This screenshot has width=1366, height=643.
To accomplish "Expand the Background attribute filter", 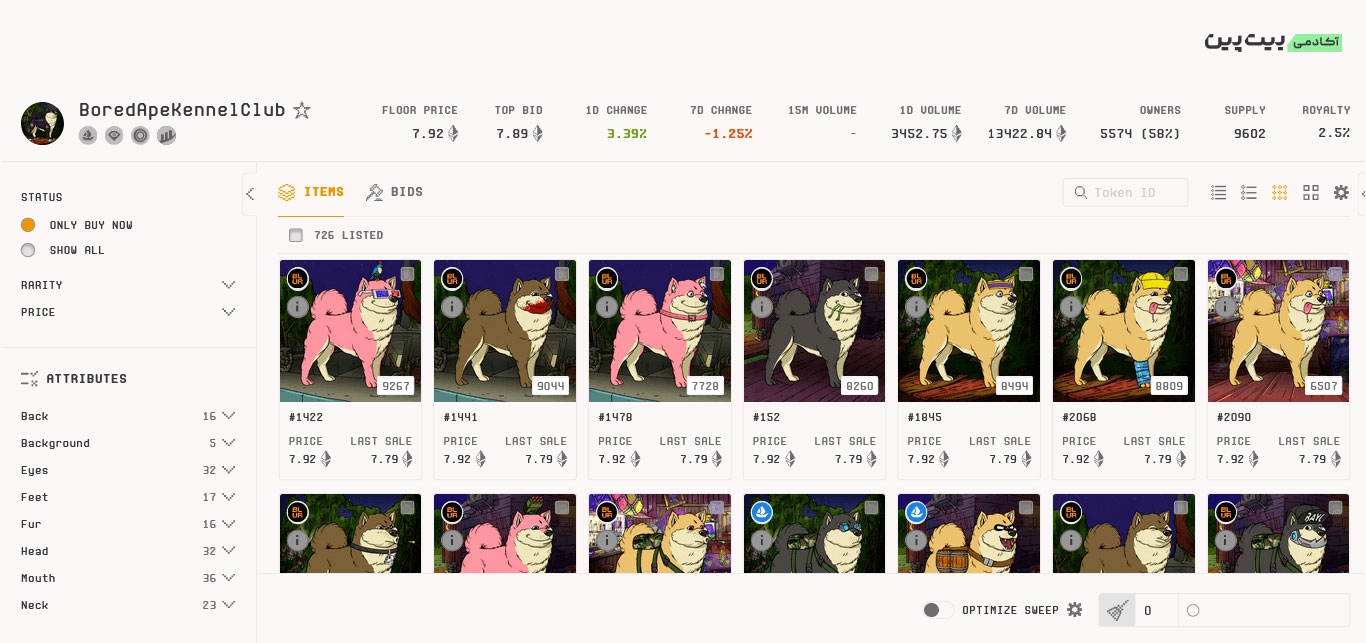I will 128,443.
